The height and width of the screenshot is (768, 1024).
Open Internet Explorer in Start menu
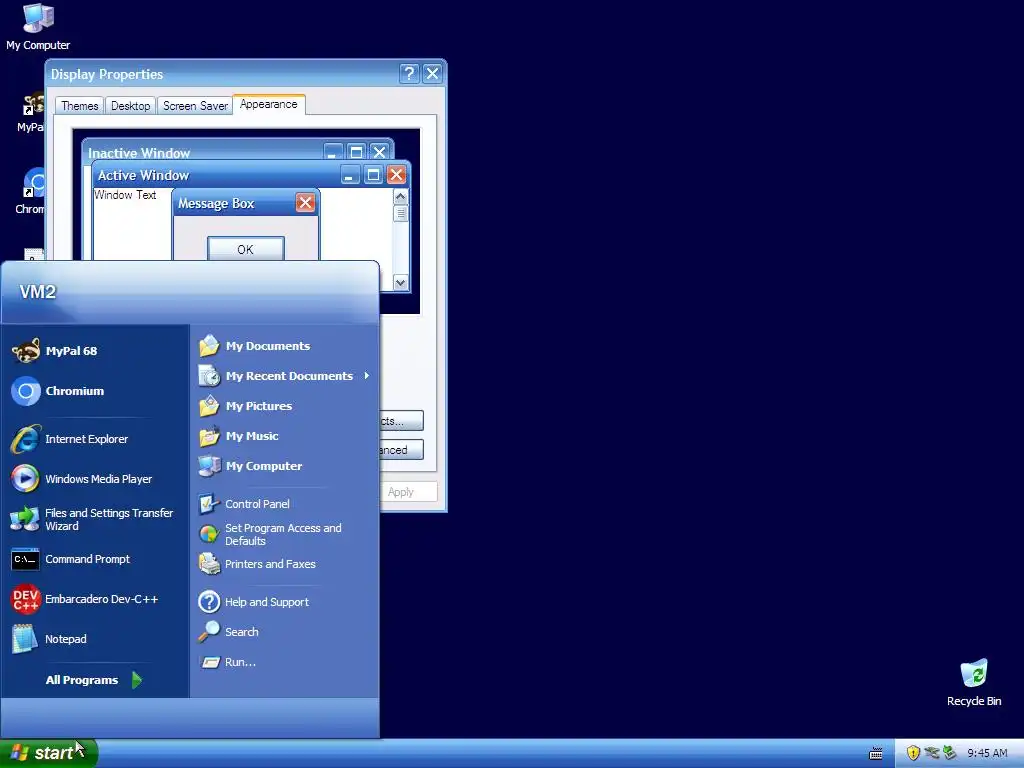pos(95,439)
